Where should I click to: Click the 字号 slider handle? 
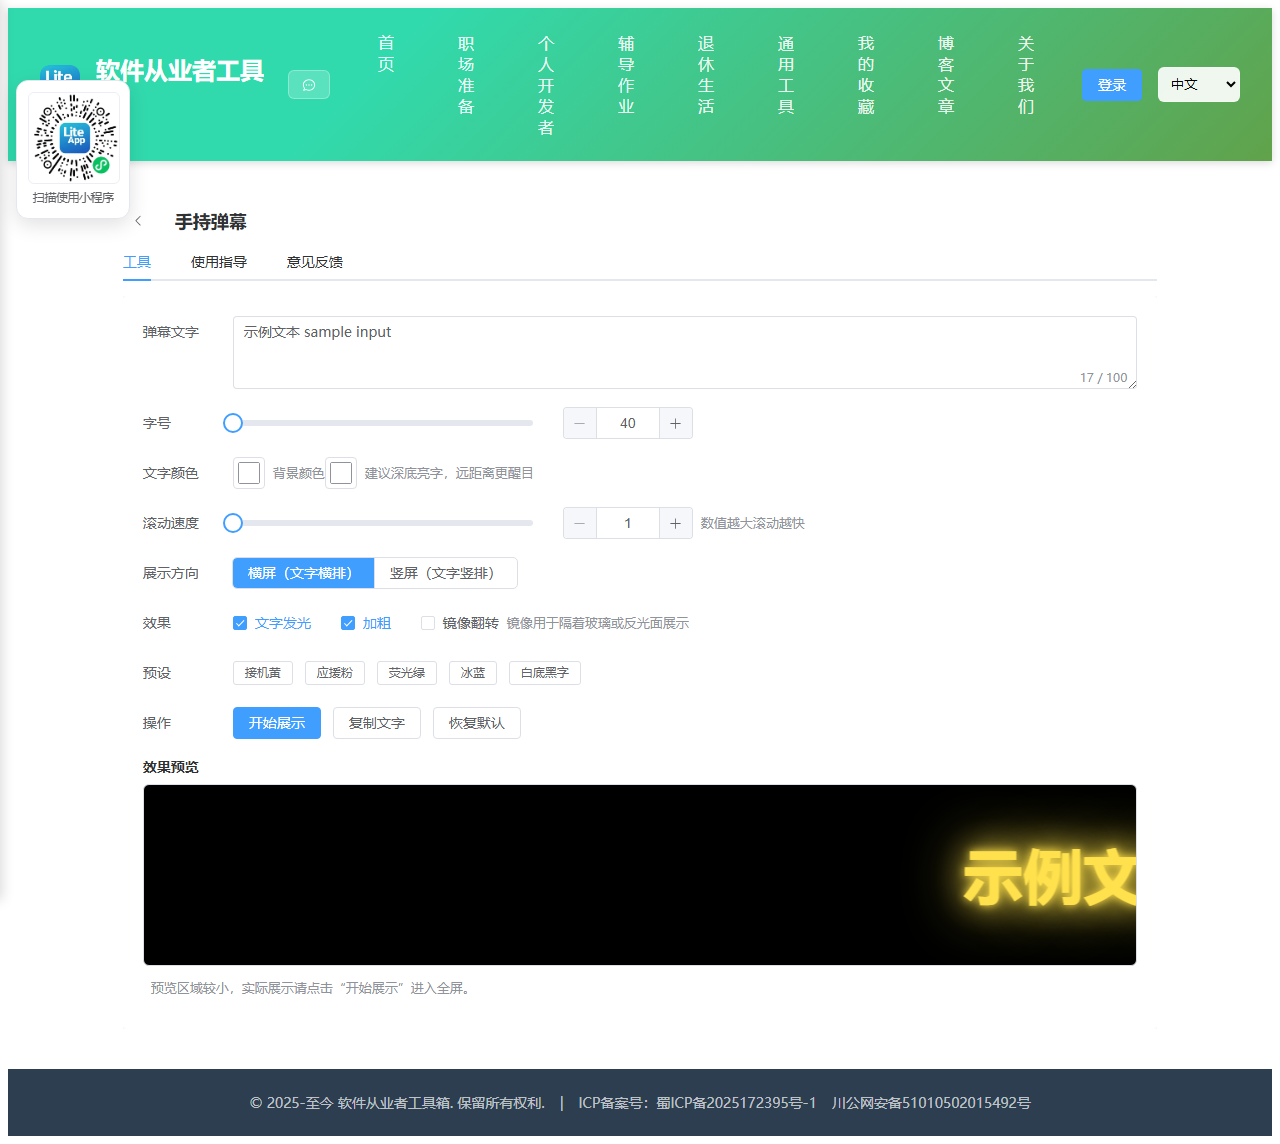pos(233,423)
